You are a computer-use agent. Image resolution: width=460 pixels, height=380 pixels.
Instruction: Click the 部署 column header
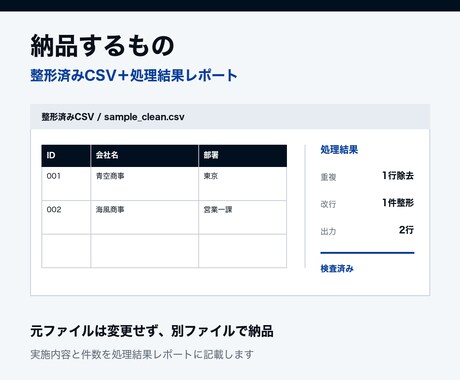pyautogui.click(x=243, y=156)
